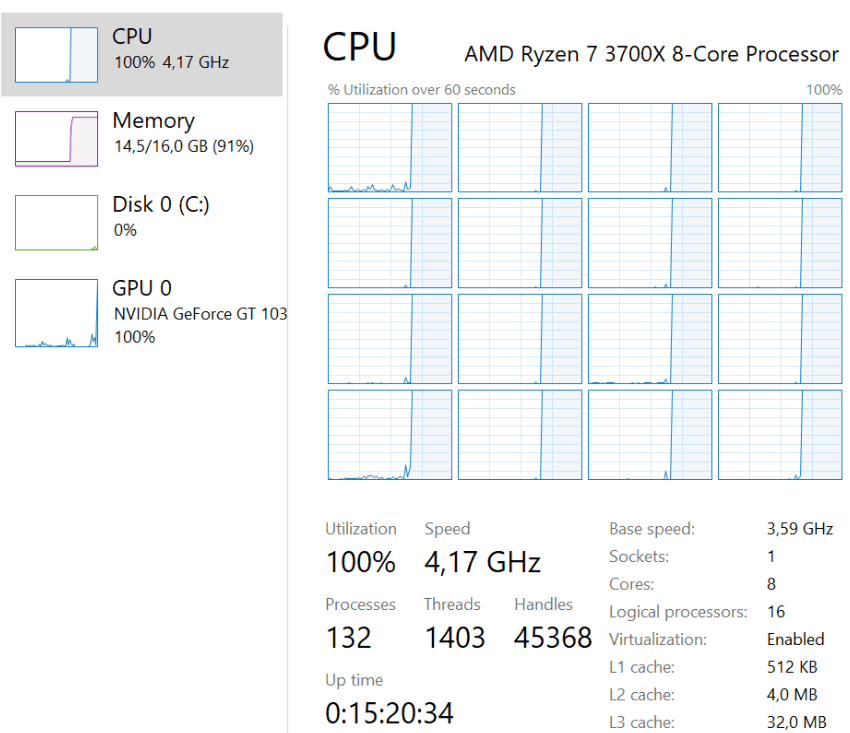850x733 pixels.
Task: Click the green Disk 0 thumbnail graph
Action: point(56,222)
